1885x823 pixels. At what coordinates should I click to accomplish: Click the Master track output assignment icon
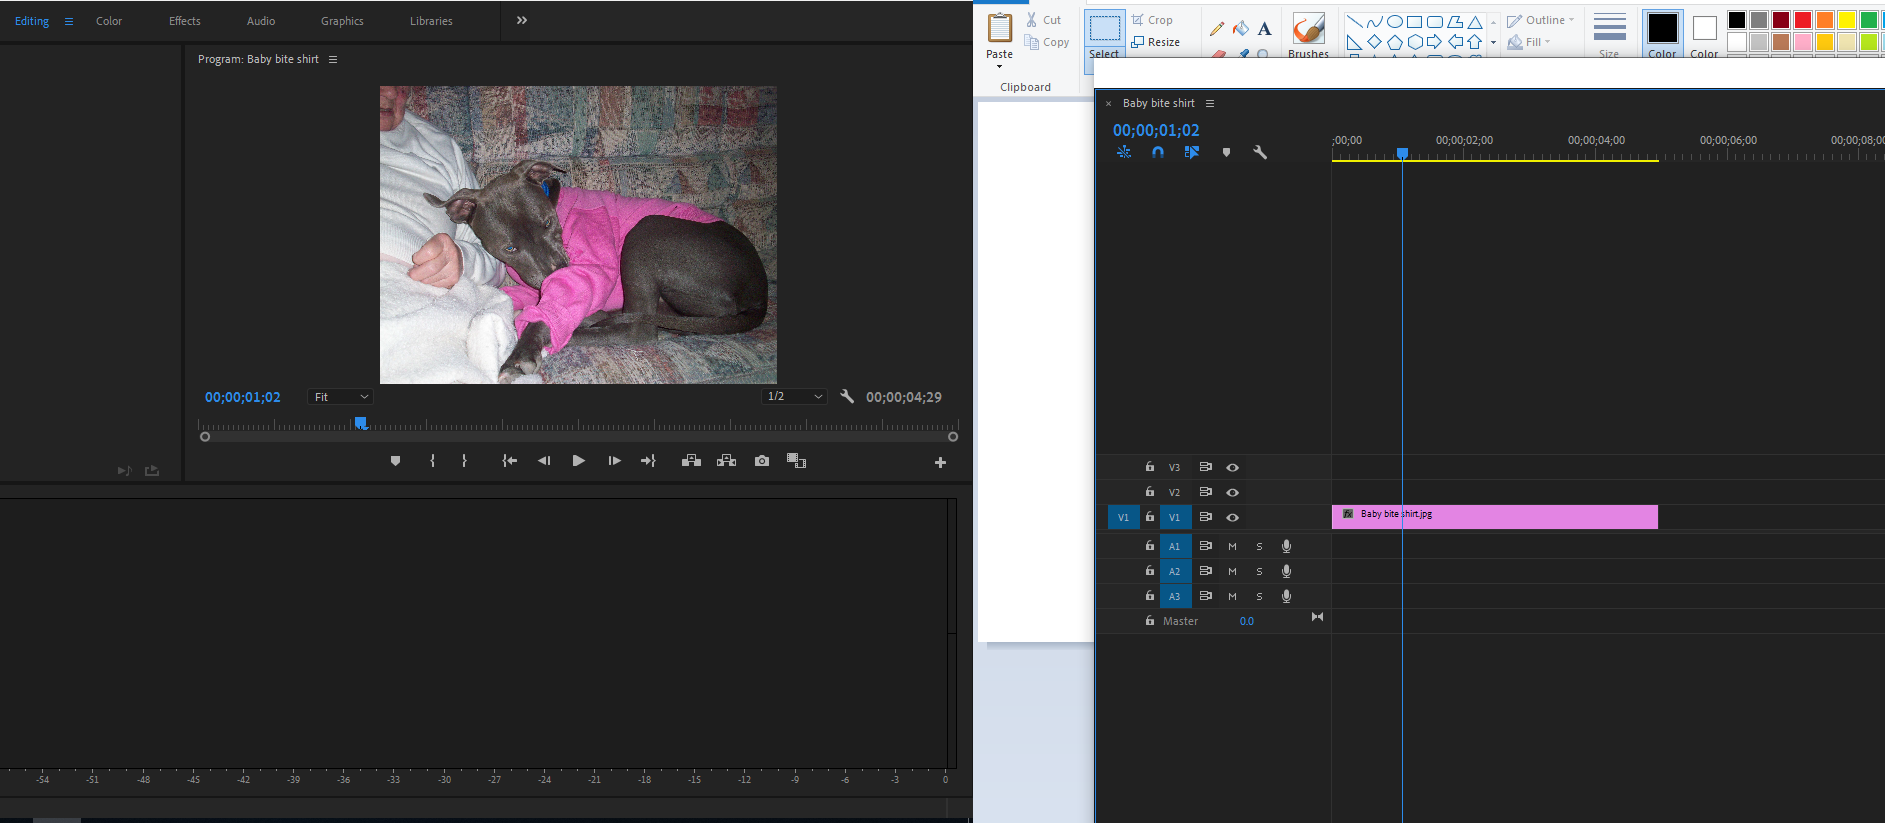pos(1317,617)
